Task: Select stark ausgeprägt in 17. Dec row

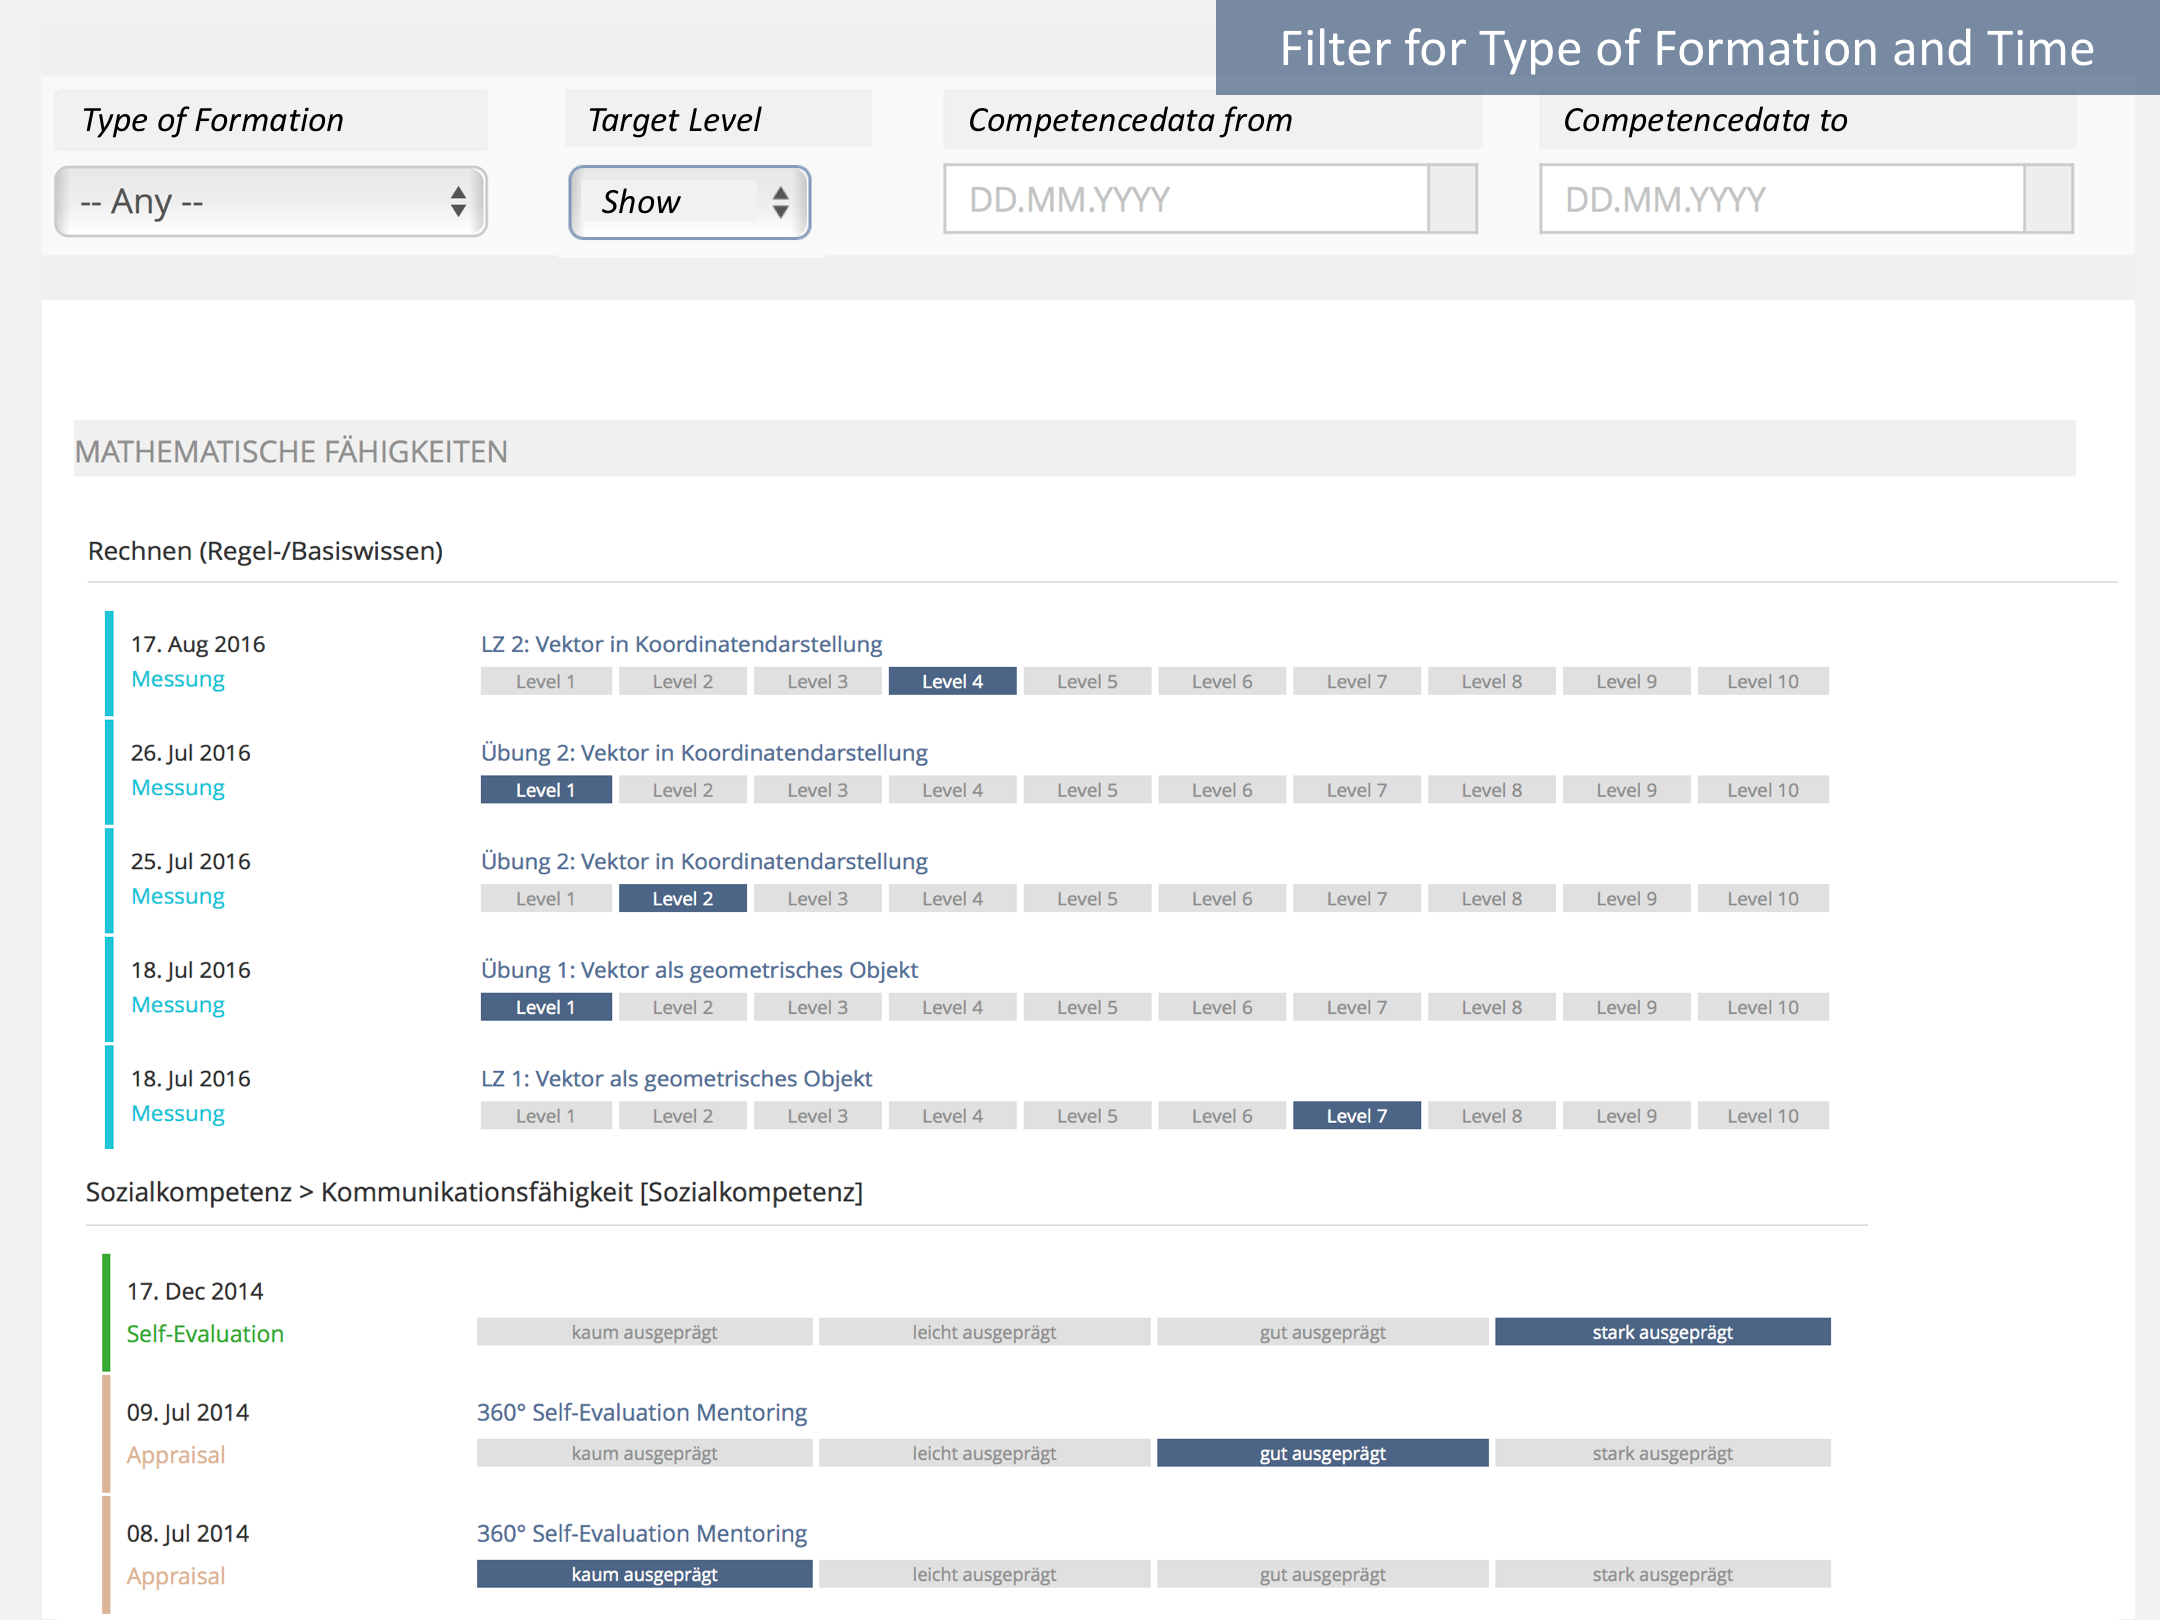Action: (1662, 1333)
